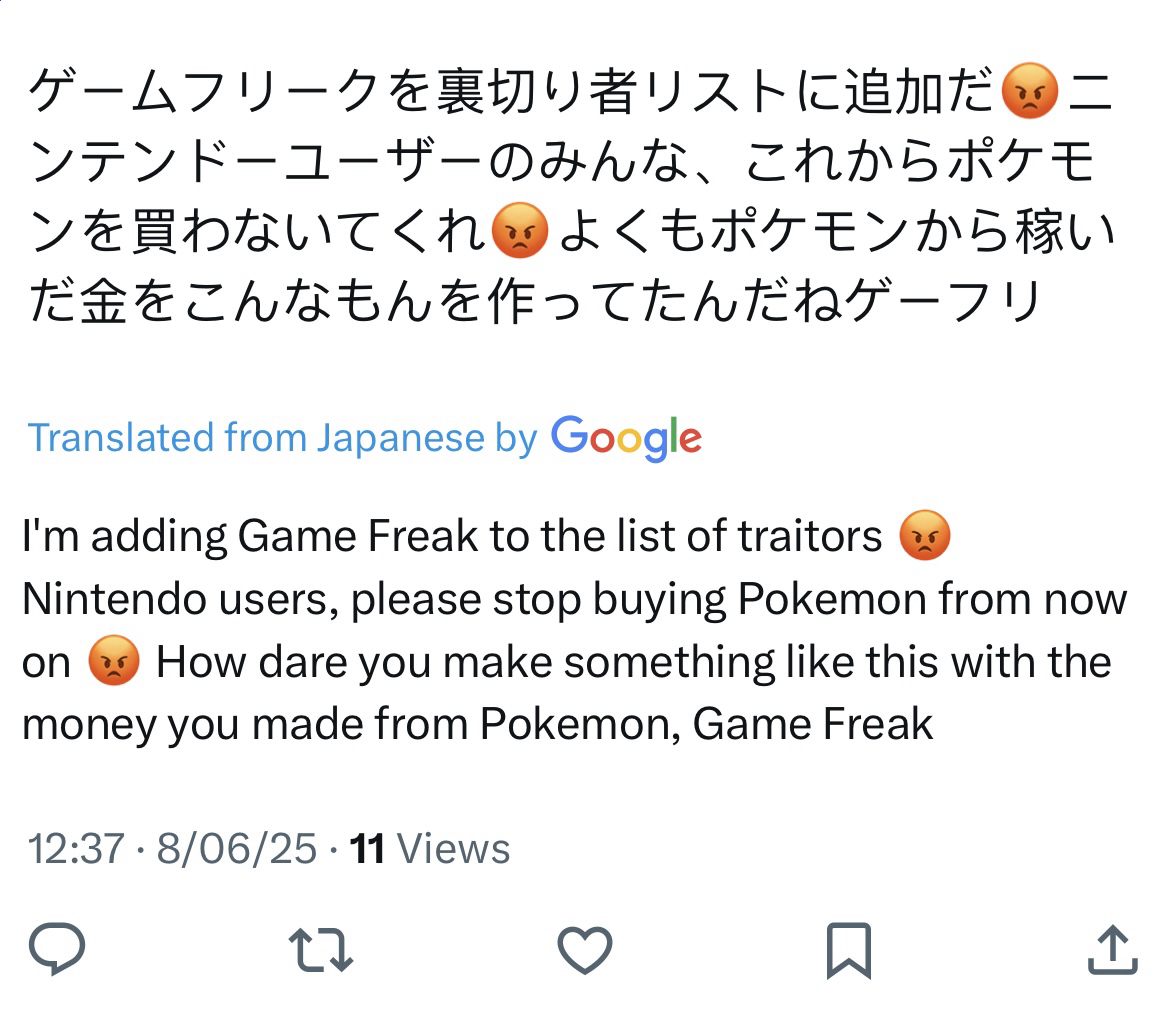Click the angry emoji after 追加だ
This screenshot has width=1170, height=1024.
coord(1030,91)
